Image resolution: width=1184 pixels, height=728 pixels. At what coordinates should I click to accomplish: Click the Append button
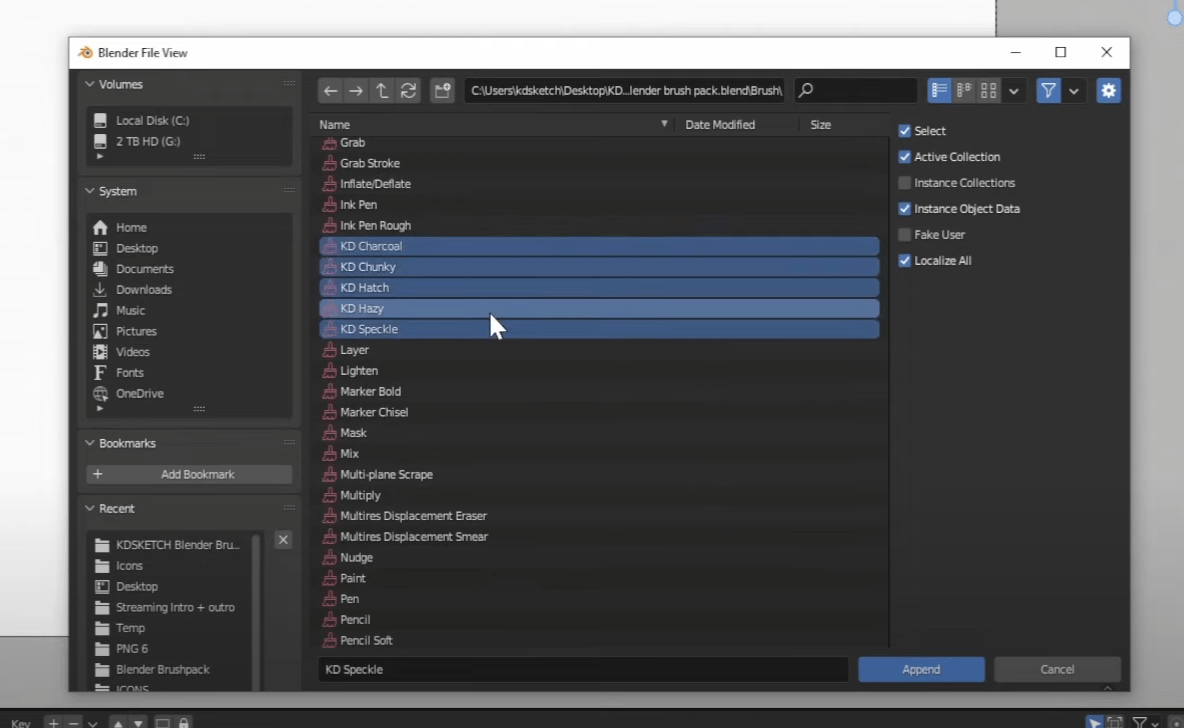(921, 669)
